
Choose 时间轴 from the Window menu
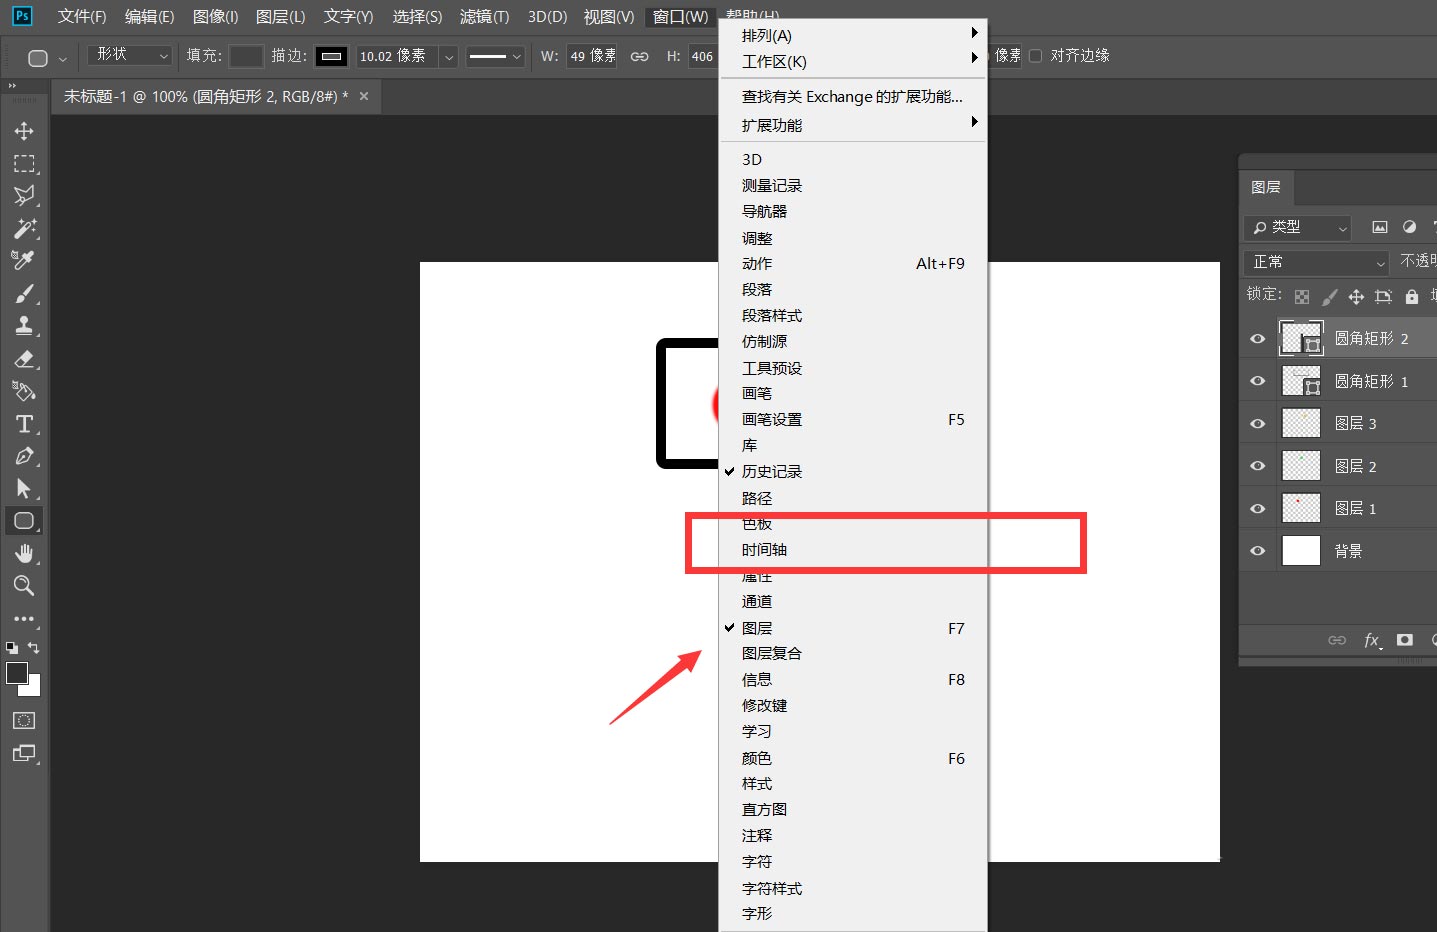coord(853,549)
